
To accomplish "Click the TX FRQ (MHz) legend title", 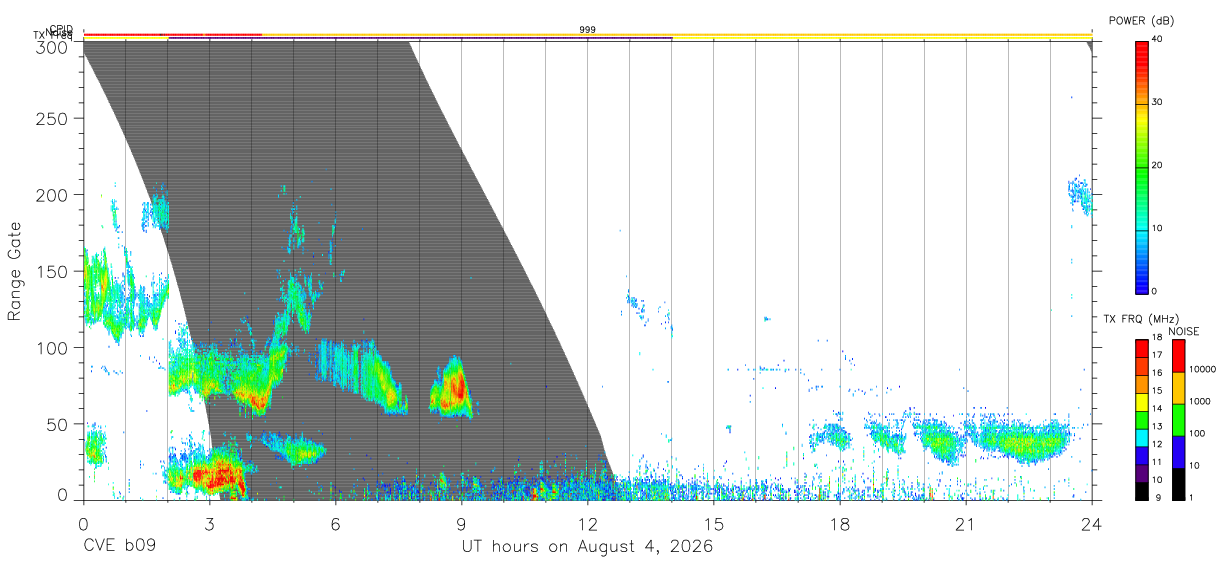I will coord(1142,319).
